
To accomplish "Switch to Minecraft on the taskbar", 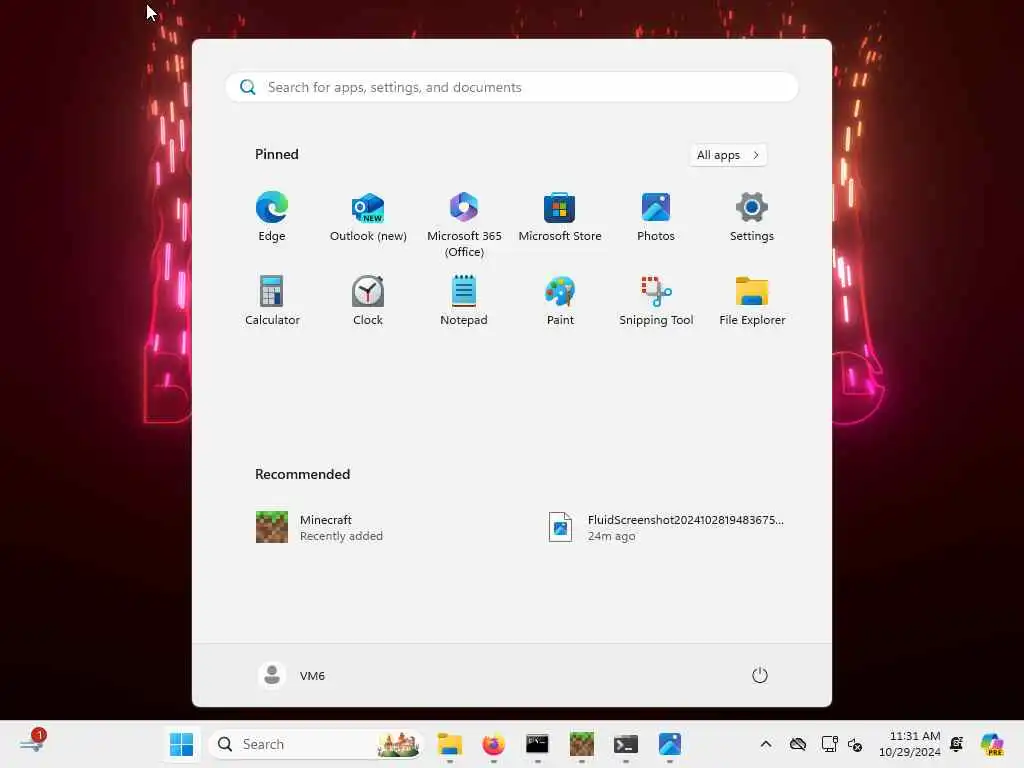I will pos(581,744).
